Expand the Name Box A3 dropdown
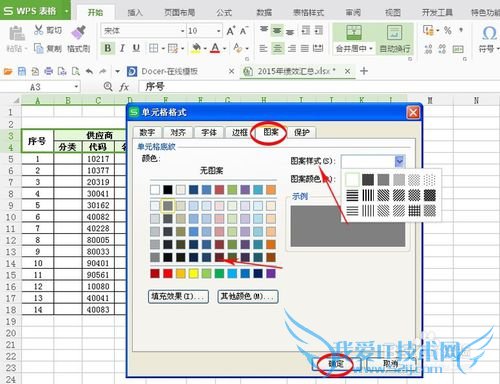This screenshot has height=384, width=500. pos(76,87)
